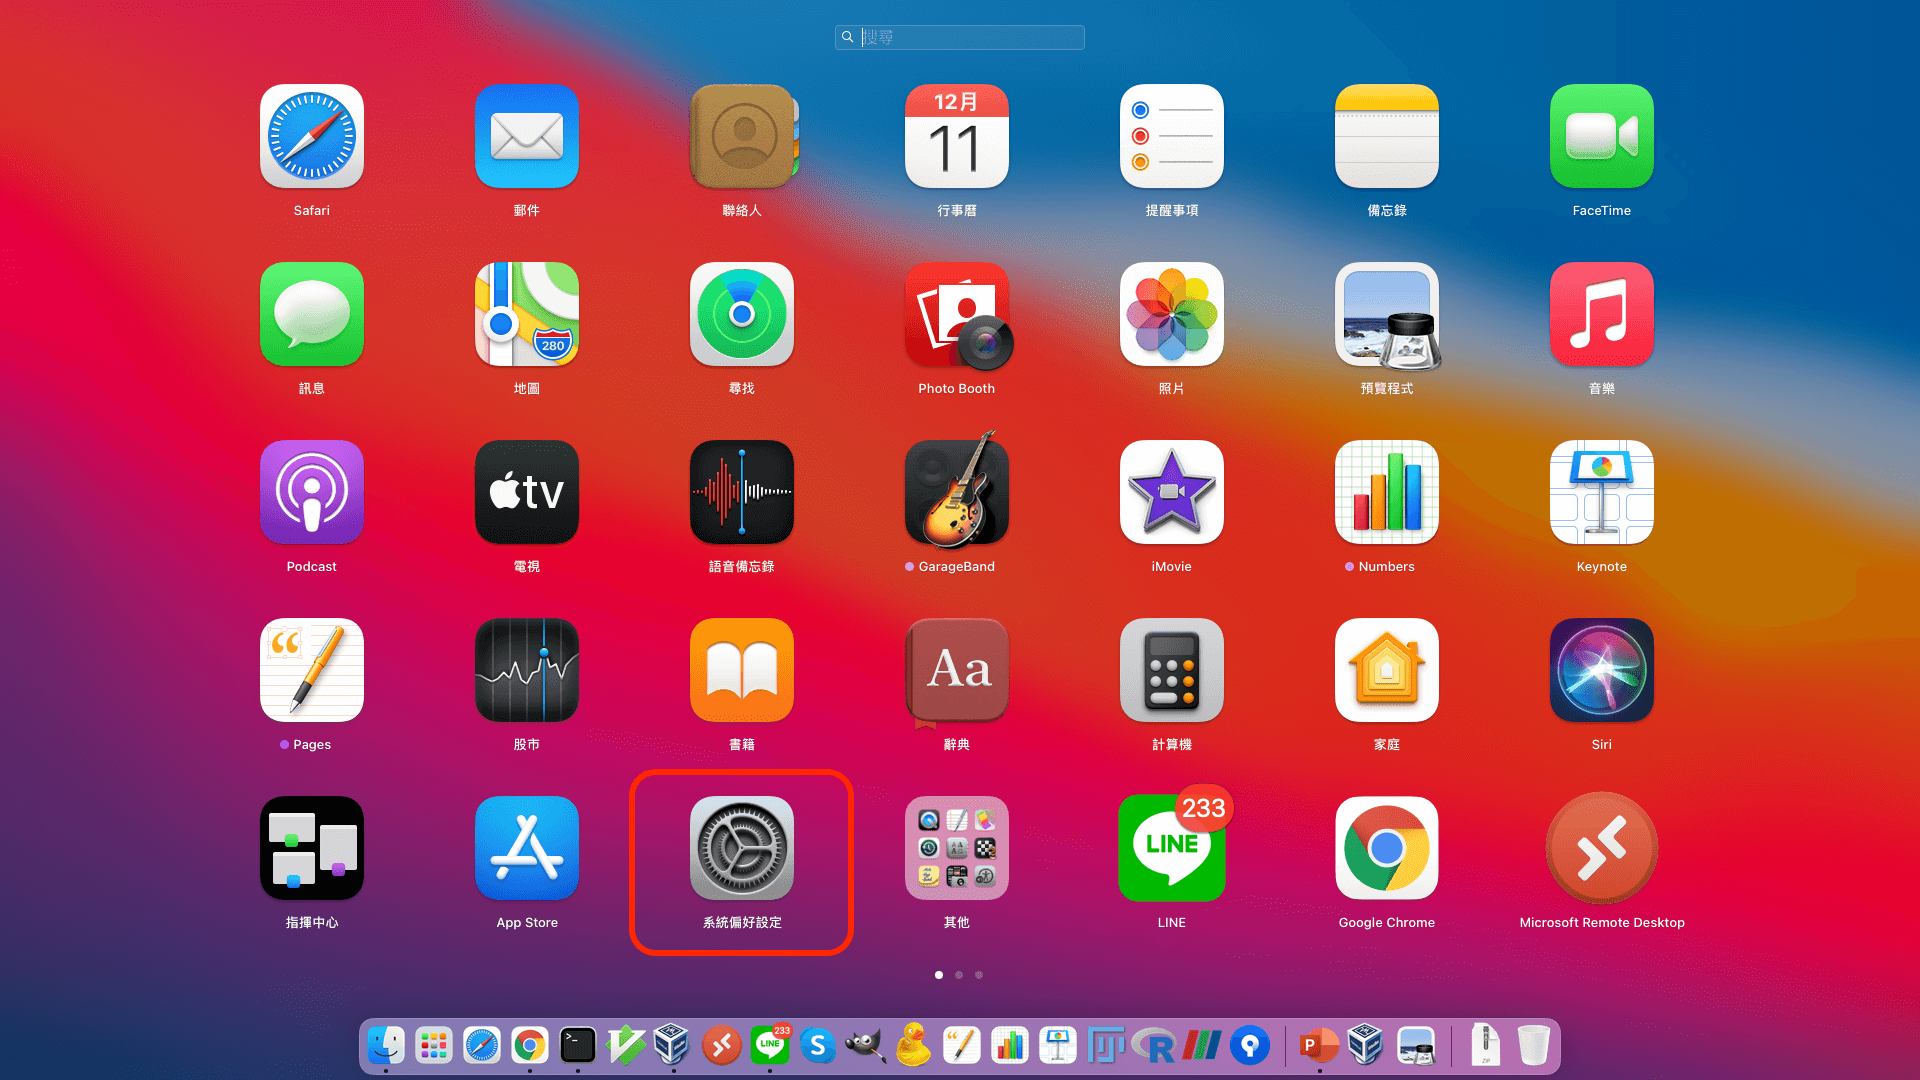Select the first Launchpad page dot
This screenshot has height=1080, width=1920.
pos(939,975)
